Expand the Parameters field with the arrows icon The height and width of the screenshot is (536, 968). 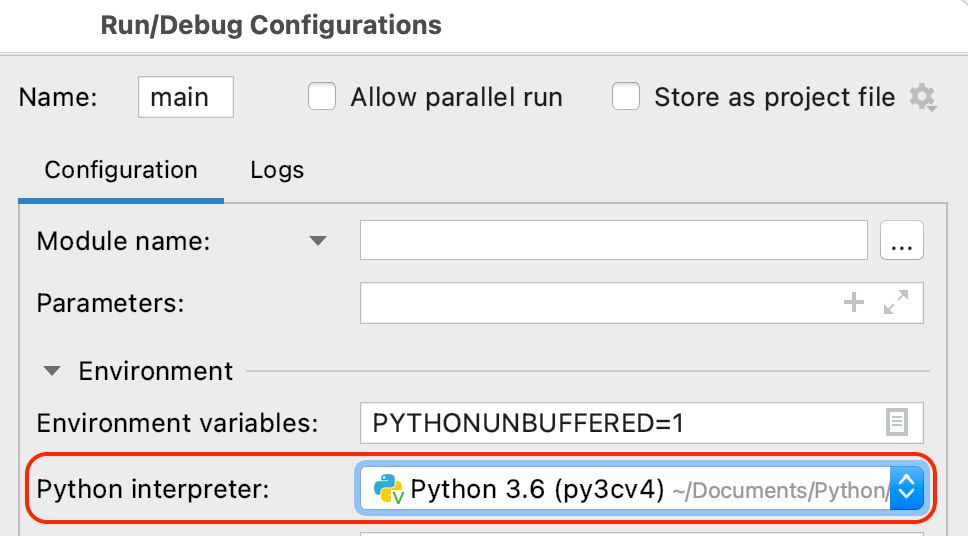[x=896, y=303]
